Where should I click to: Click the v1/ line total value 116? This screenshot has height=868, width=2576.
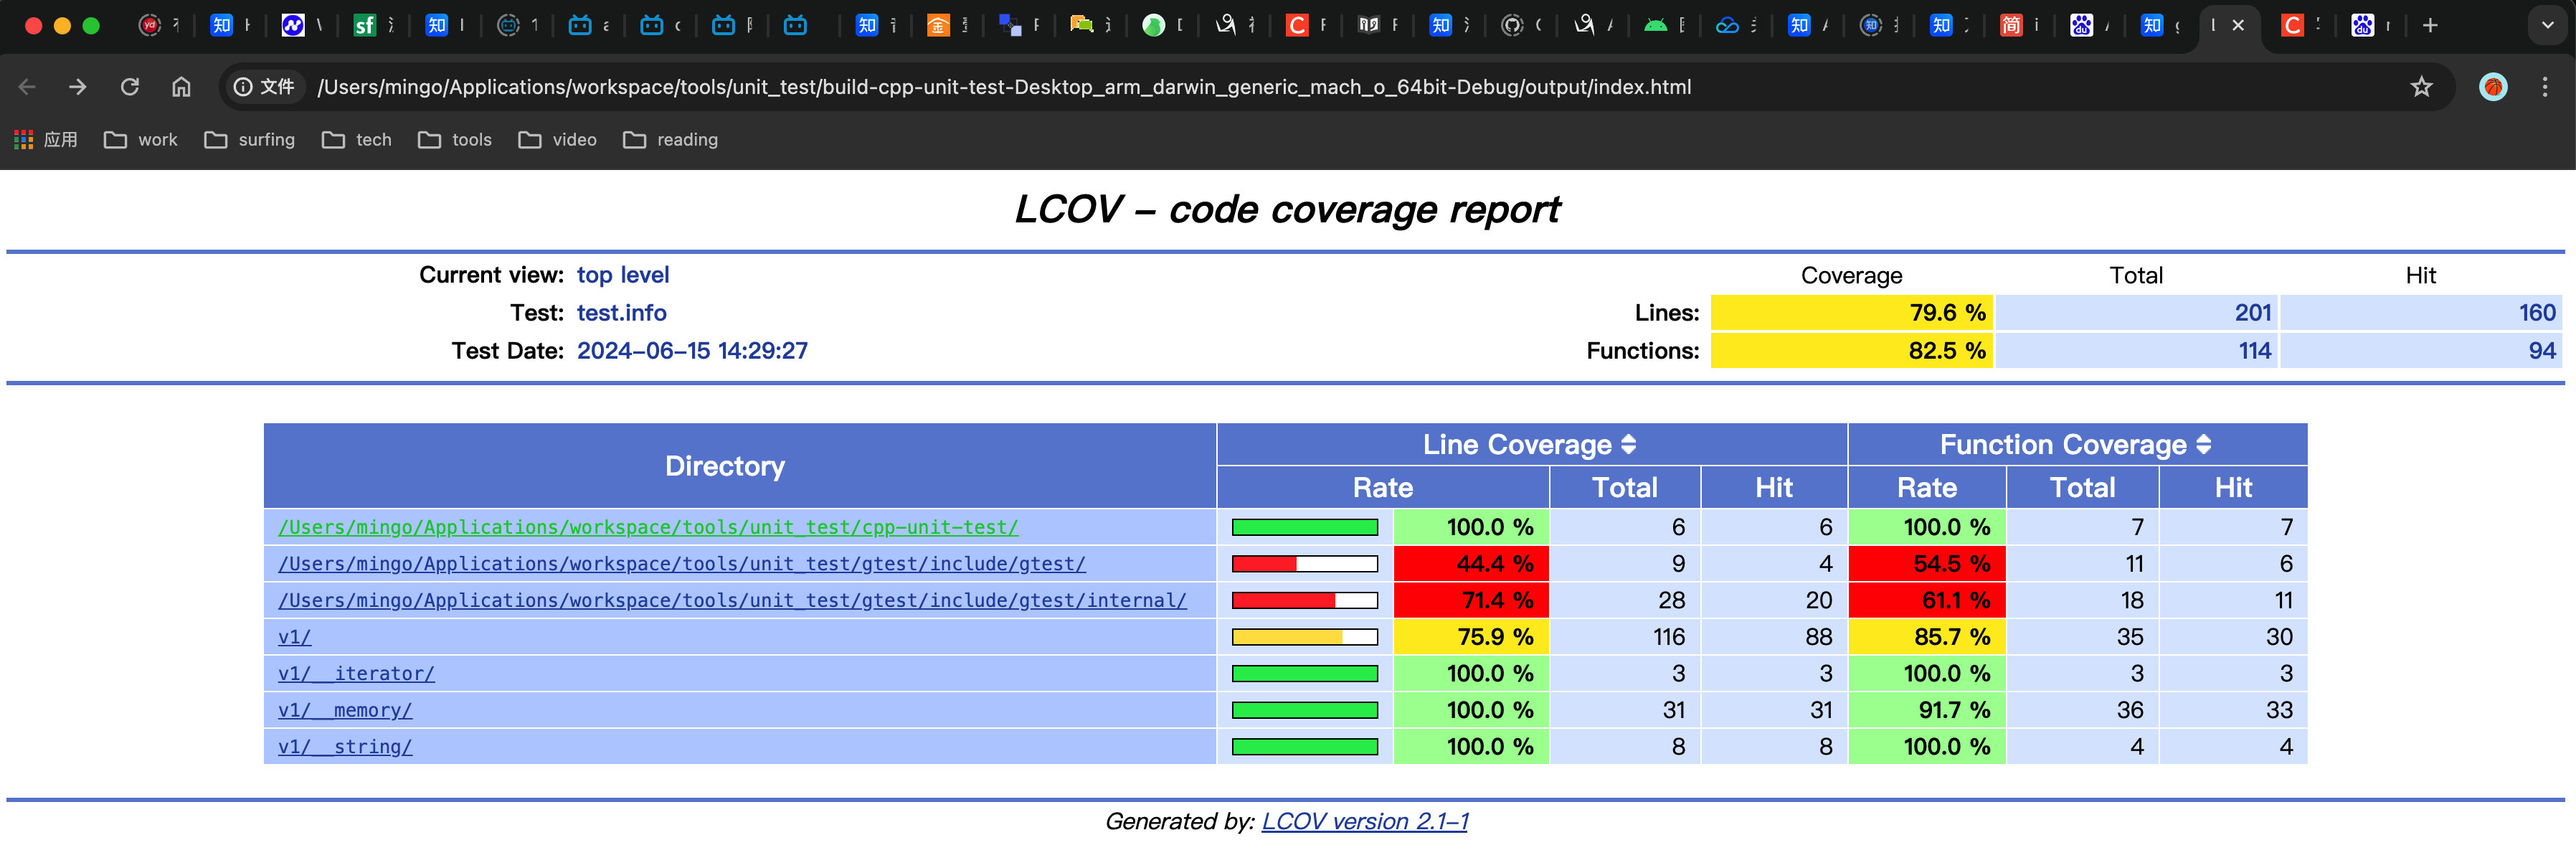click(1669, 637)
